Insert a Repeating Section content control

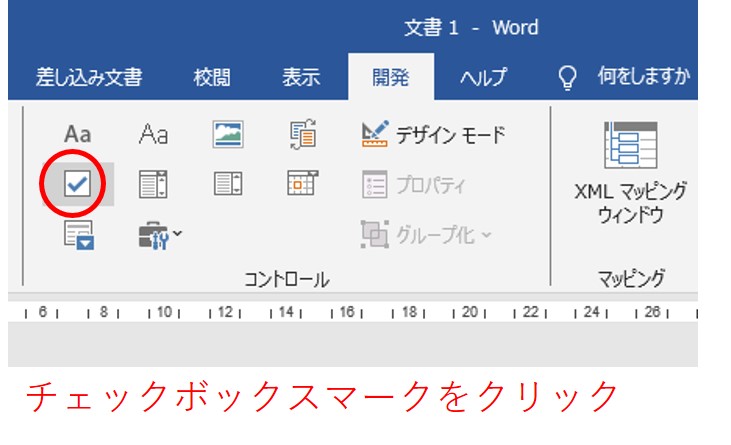point(77,235)
